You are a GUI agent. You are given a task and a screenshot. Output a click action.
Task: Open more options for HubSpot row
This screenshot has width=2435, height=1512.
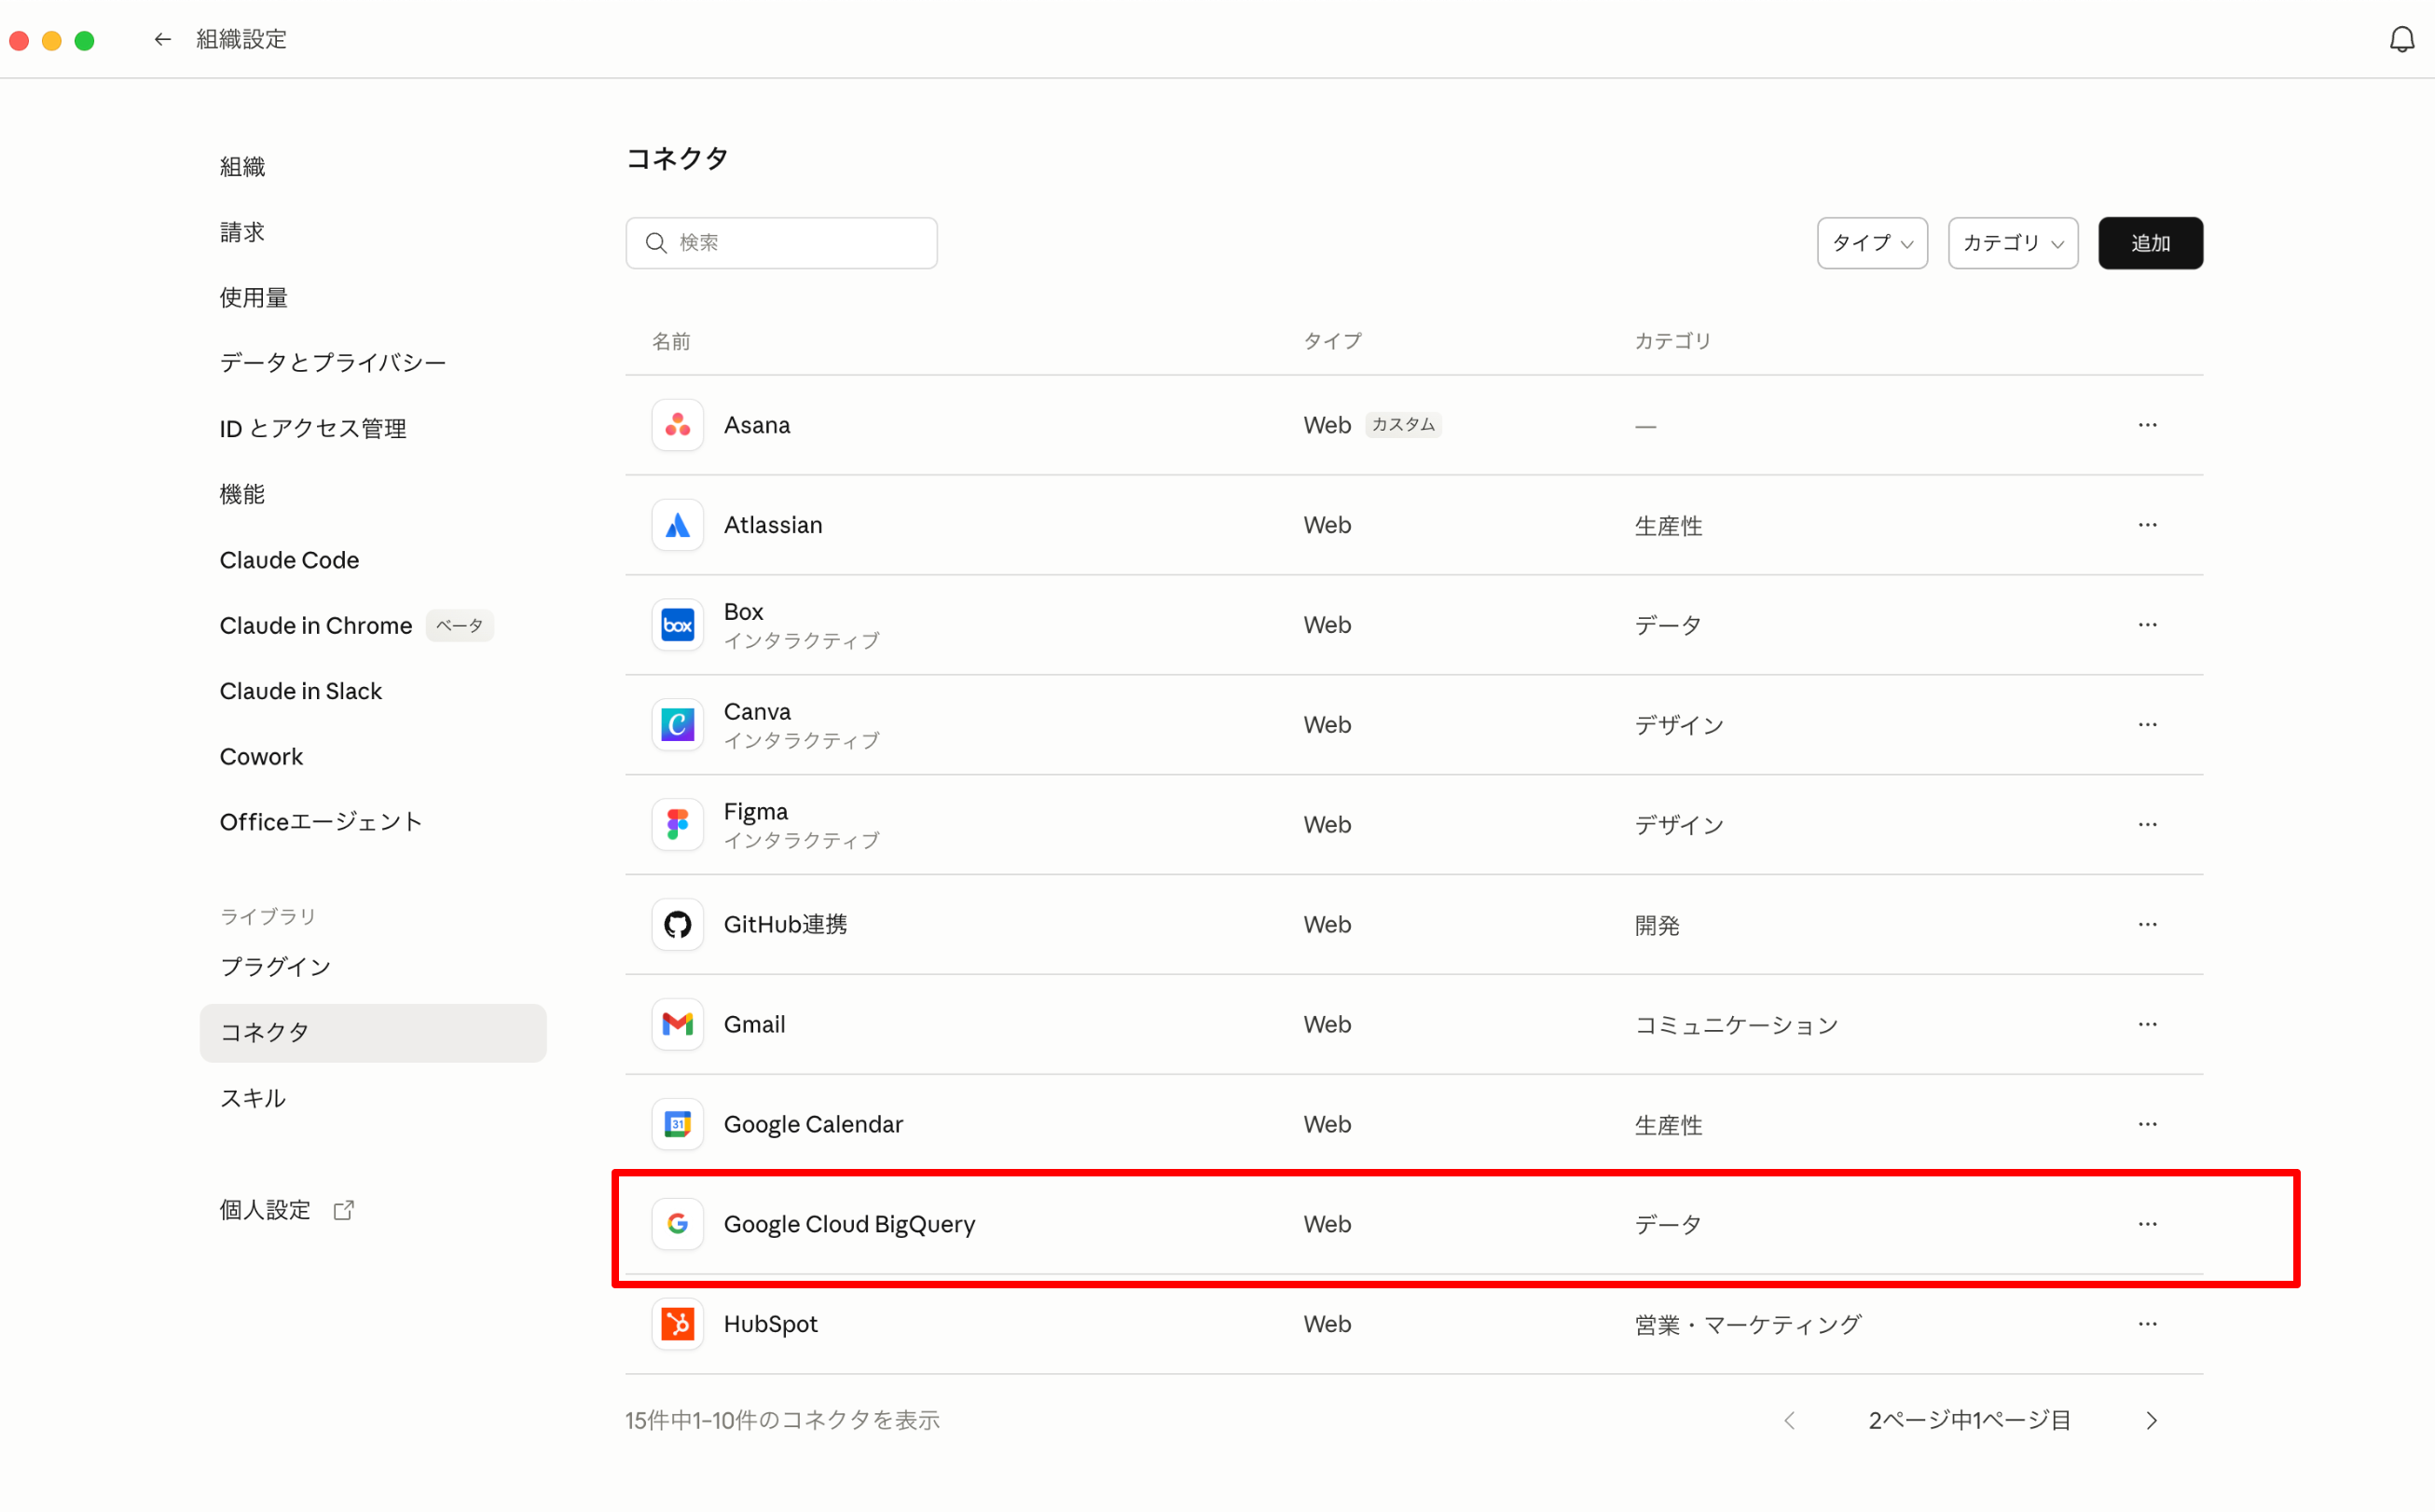(x=2146, y=1324)
